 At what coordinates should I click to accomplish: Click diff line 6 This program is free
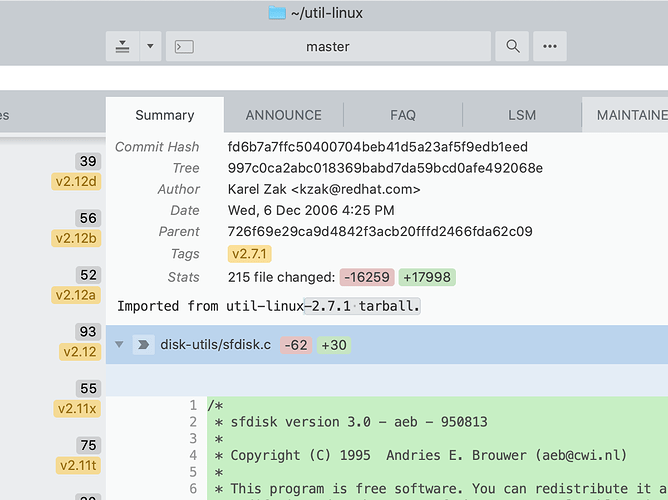tap(441, 489)
